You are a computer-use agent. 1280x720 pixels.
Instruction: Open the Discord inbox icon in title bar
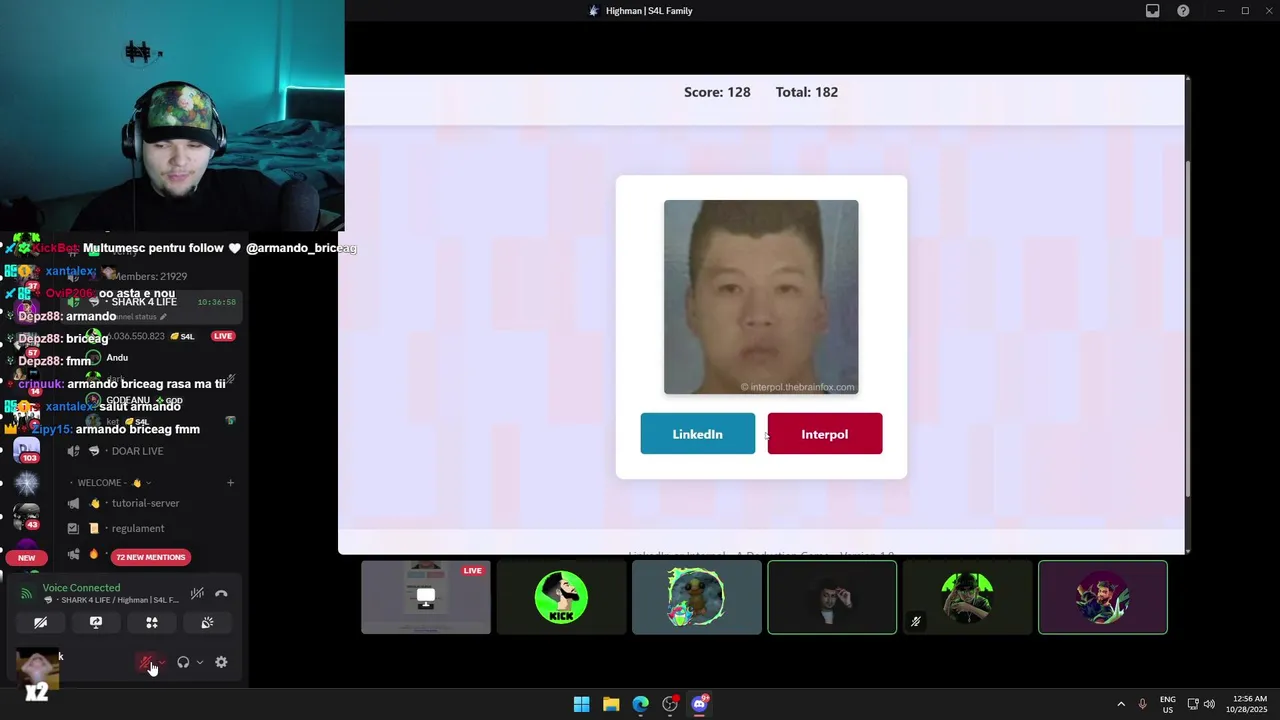[1153, 11]
